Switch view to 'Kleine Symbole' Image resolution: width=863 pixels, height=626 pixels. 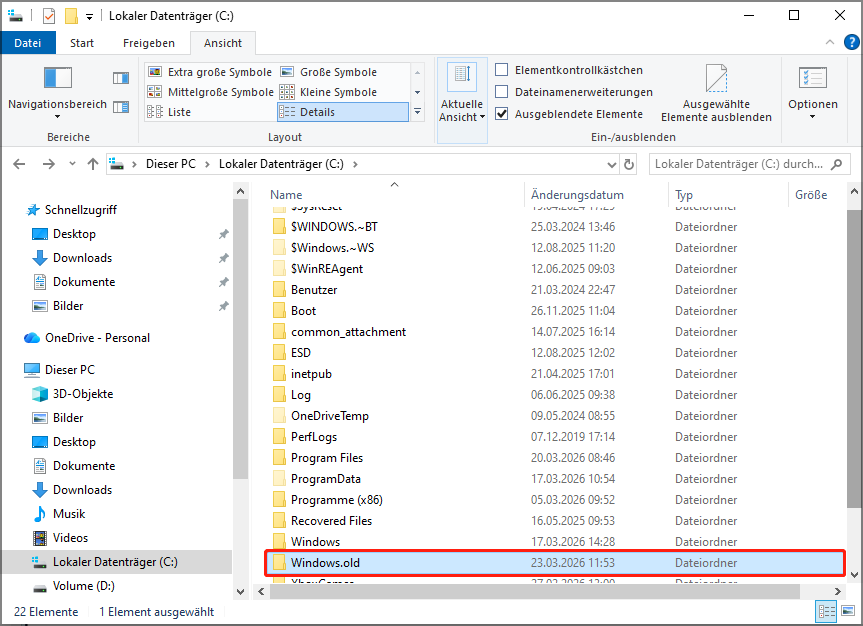coord(336,90)
